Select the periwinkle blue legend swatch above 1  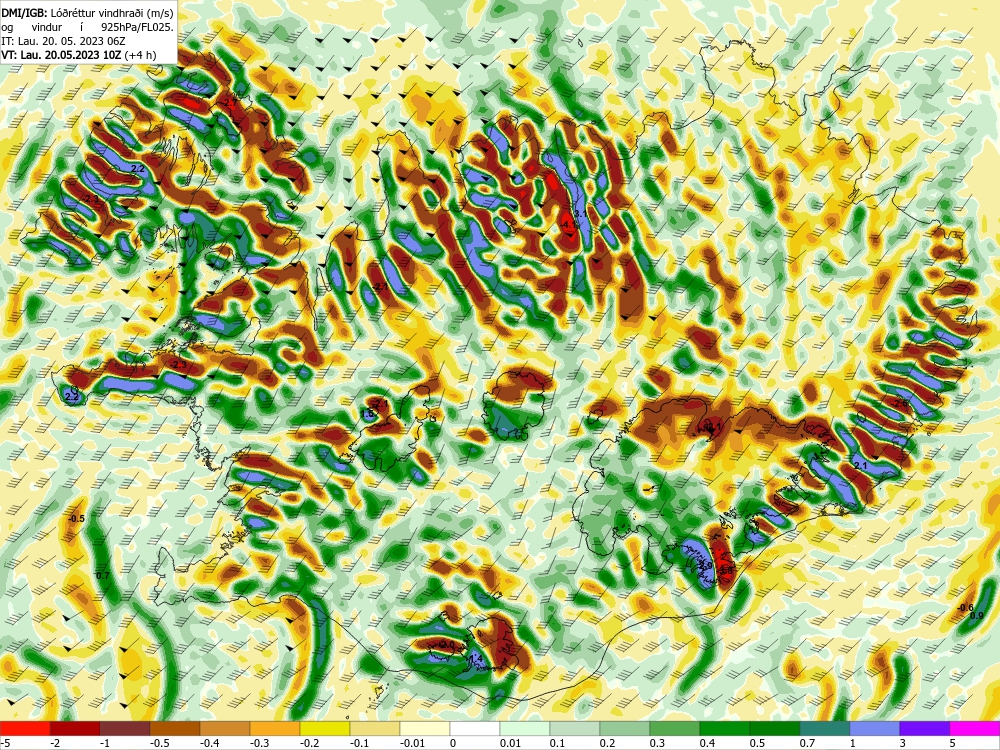875,728
